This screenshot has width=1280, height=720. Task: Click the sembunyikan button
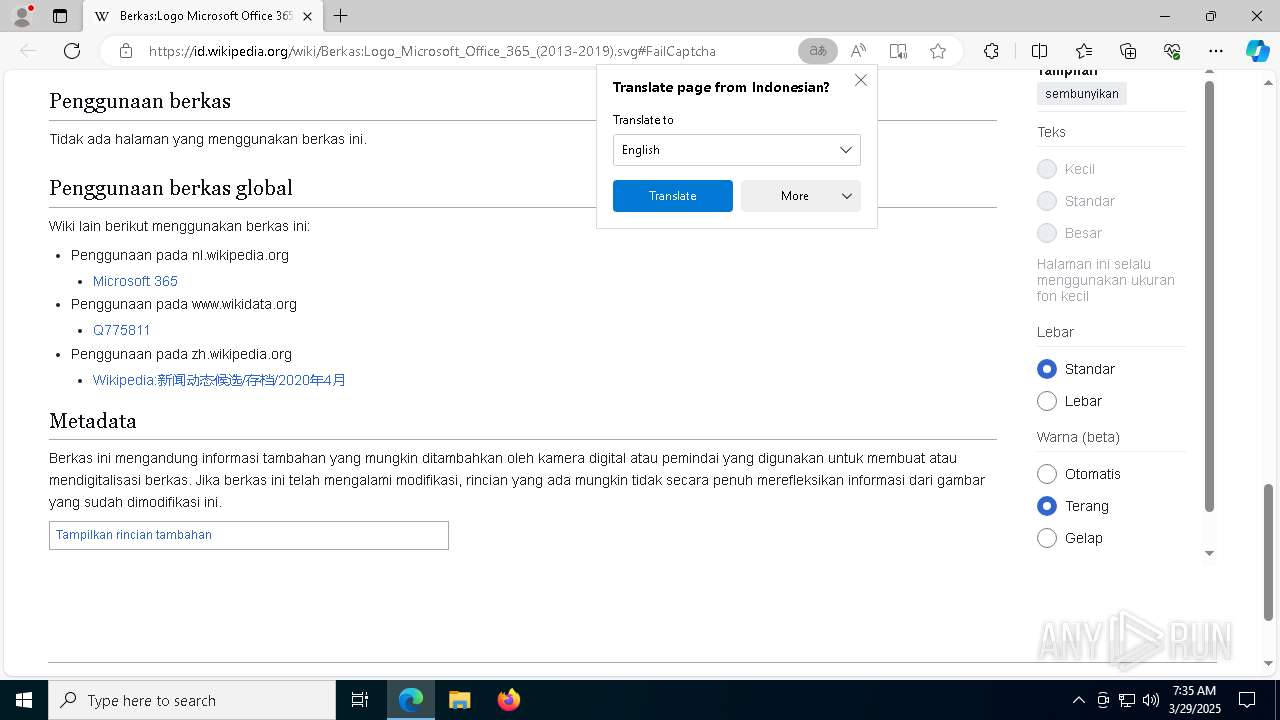1082,93
